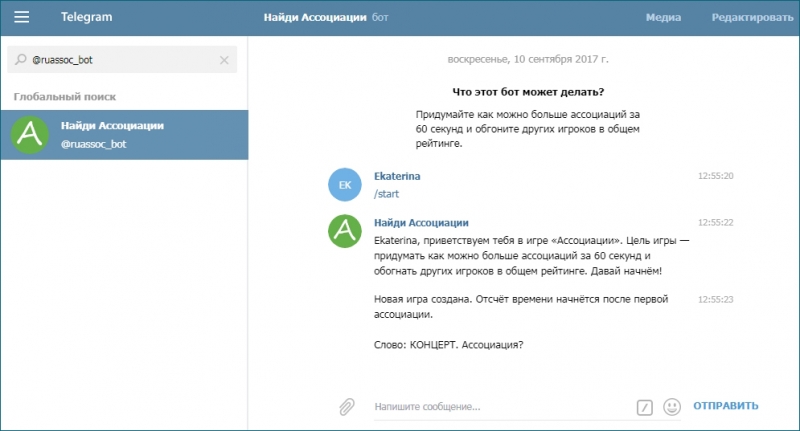Open the hamburger main menu
The height and width of the screenshot is (431, 800).
pos(21,17)
